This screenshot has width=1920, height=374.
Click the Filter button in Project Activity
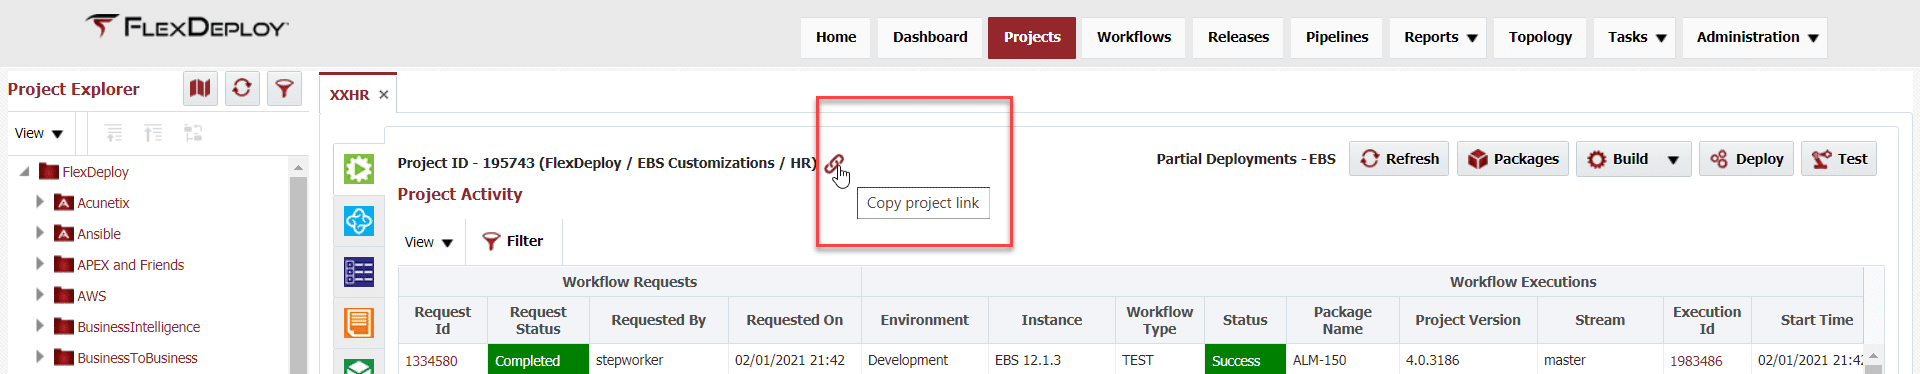(x=513, y=241)
